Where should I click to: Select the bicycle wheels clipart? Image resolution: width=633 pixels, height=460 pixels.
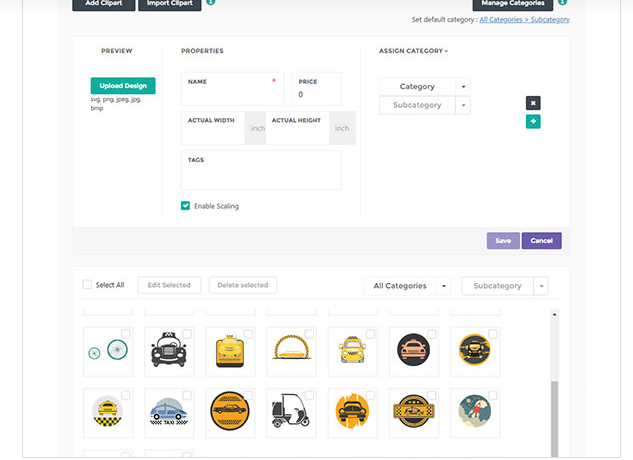[107, 352]
